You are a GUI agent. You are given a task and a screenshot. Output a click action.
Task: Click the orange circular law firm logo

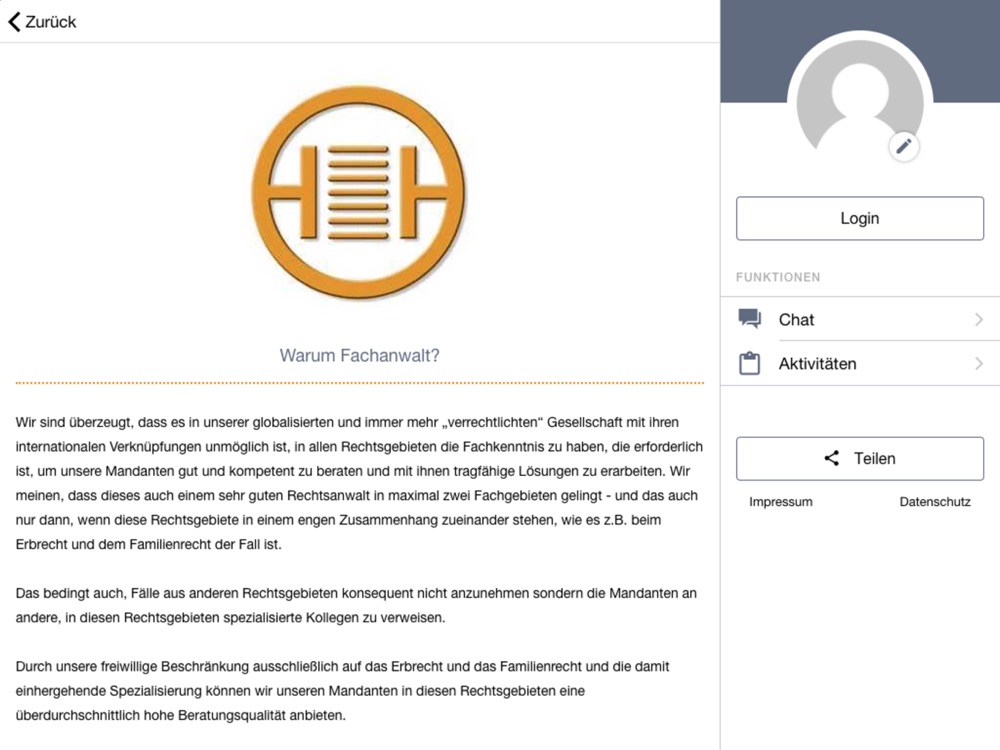tap(358, 193)
